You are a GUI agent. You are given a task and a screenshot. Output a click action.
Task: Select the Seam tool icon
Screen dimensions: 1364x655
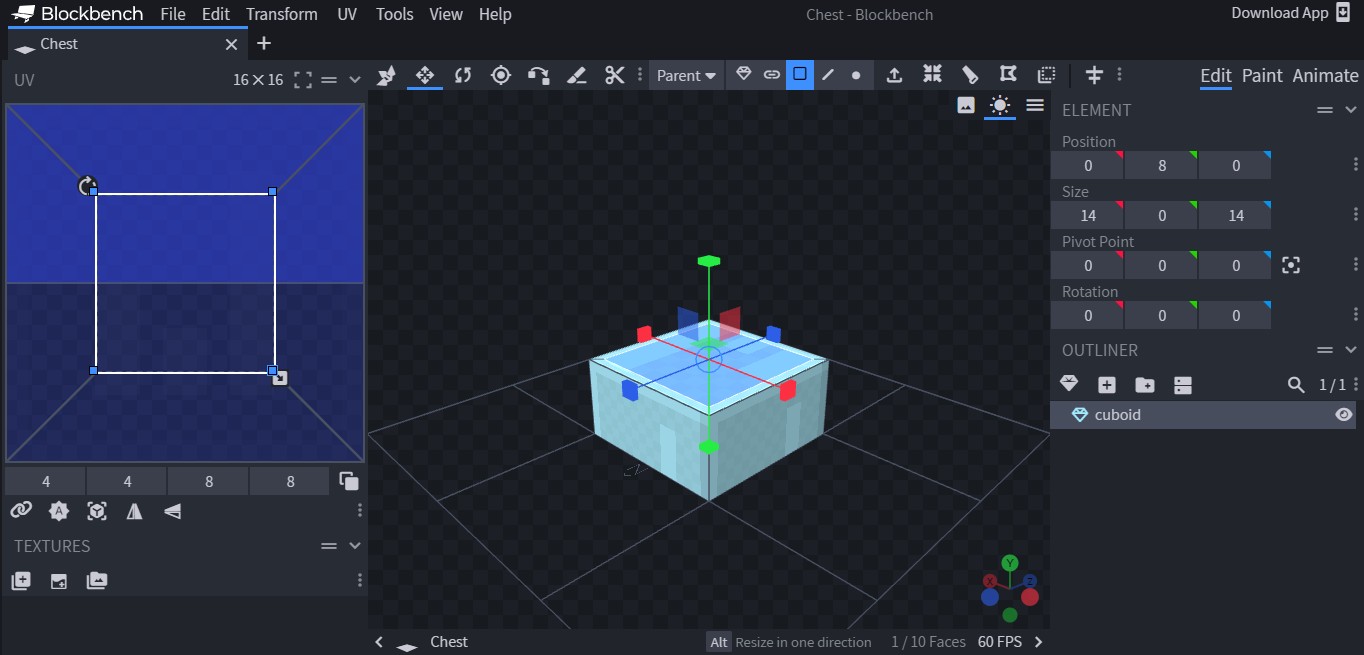(x=576, y=75)
